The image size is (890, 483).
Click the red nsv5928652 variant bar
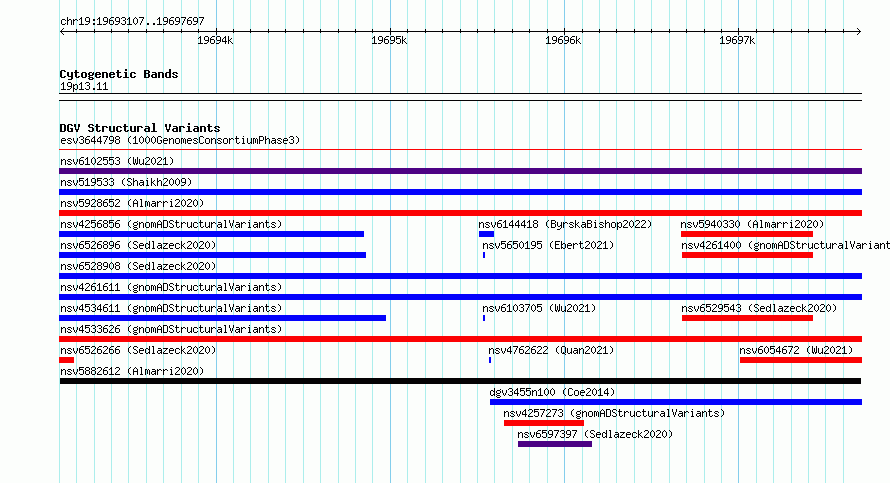point(460,213)
